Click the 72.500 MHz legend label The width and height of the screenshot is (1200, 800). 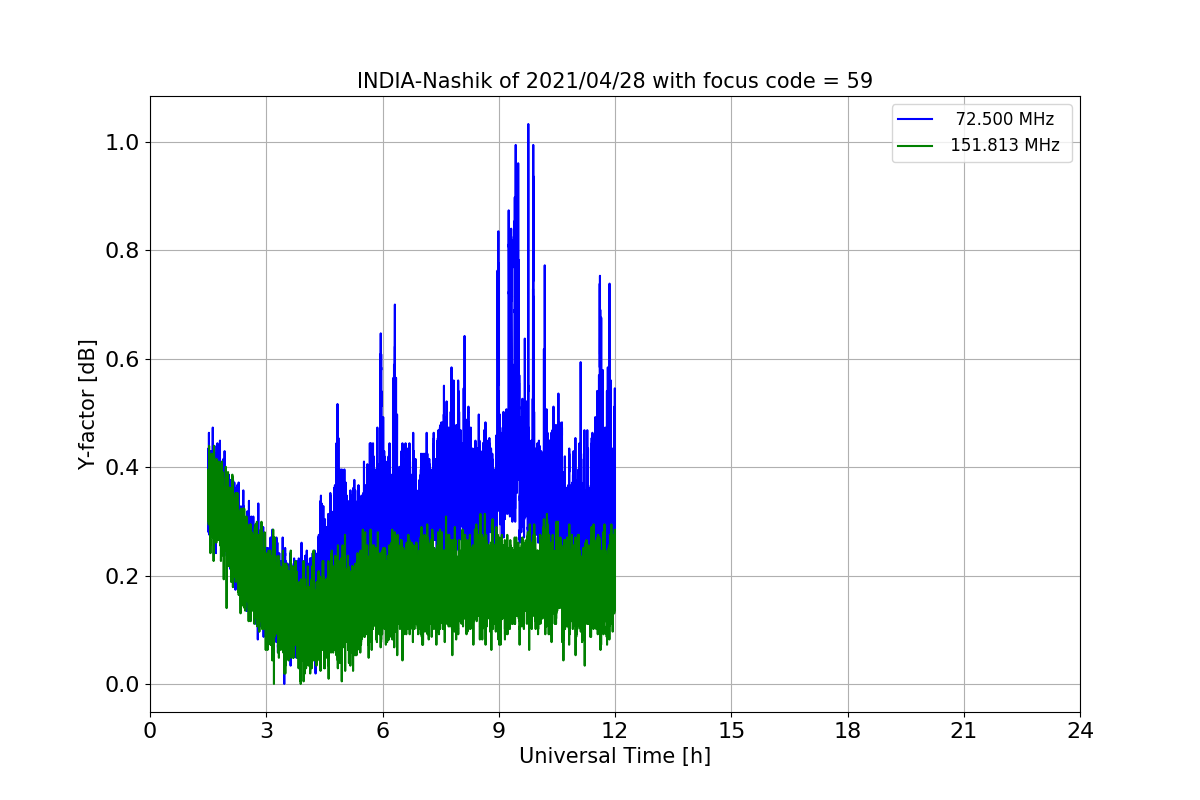[1005, 119]
